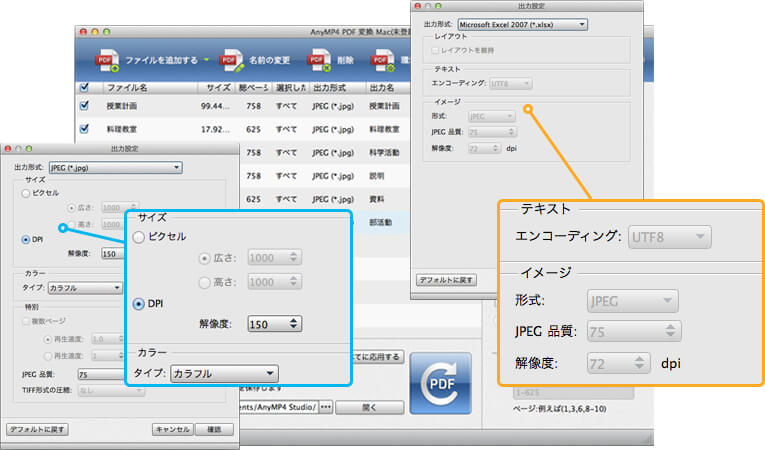
Task: Select the ピクセル radio button in the JPEG settings dialog
Action: [26, 193]
